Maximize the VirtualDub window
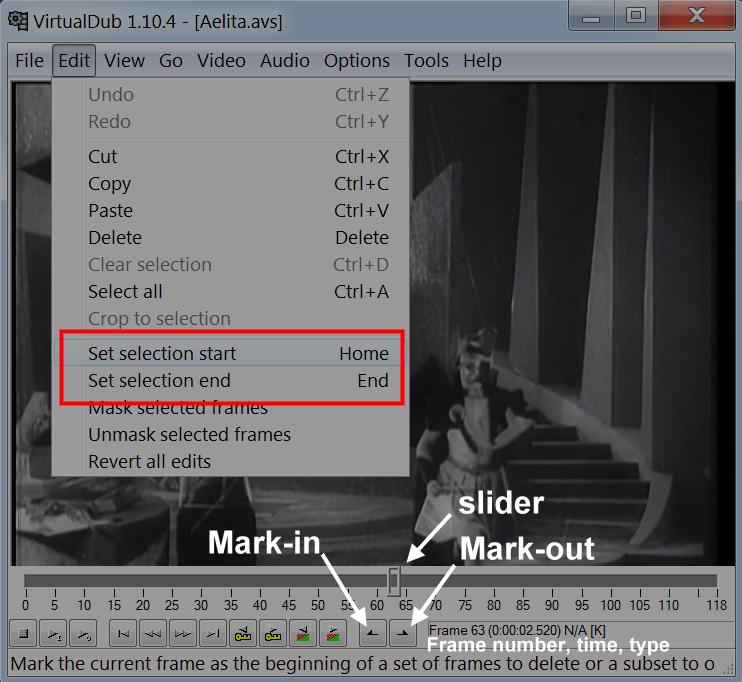Image resolution: width=742 pixels, height=682 pixels. click(636, 16)
